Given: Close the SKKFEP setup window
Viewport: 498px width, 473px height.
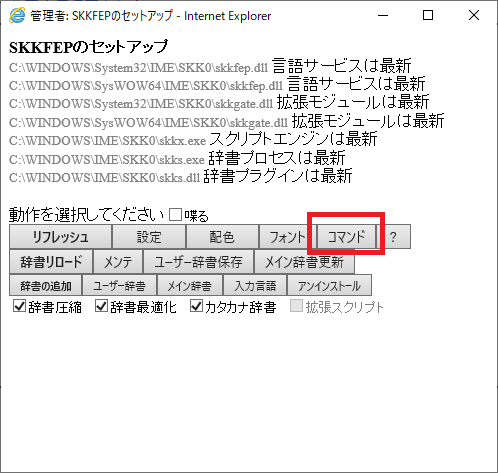Looking at the screenshot, I should click(474, 15).
